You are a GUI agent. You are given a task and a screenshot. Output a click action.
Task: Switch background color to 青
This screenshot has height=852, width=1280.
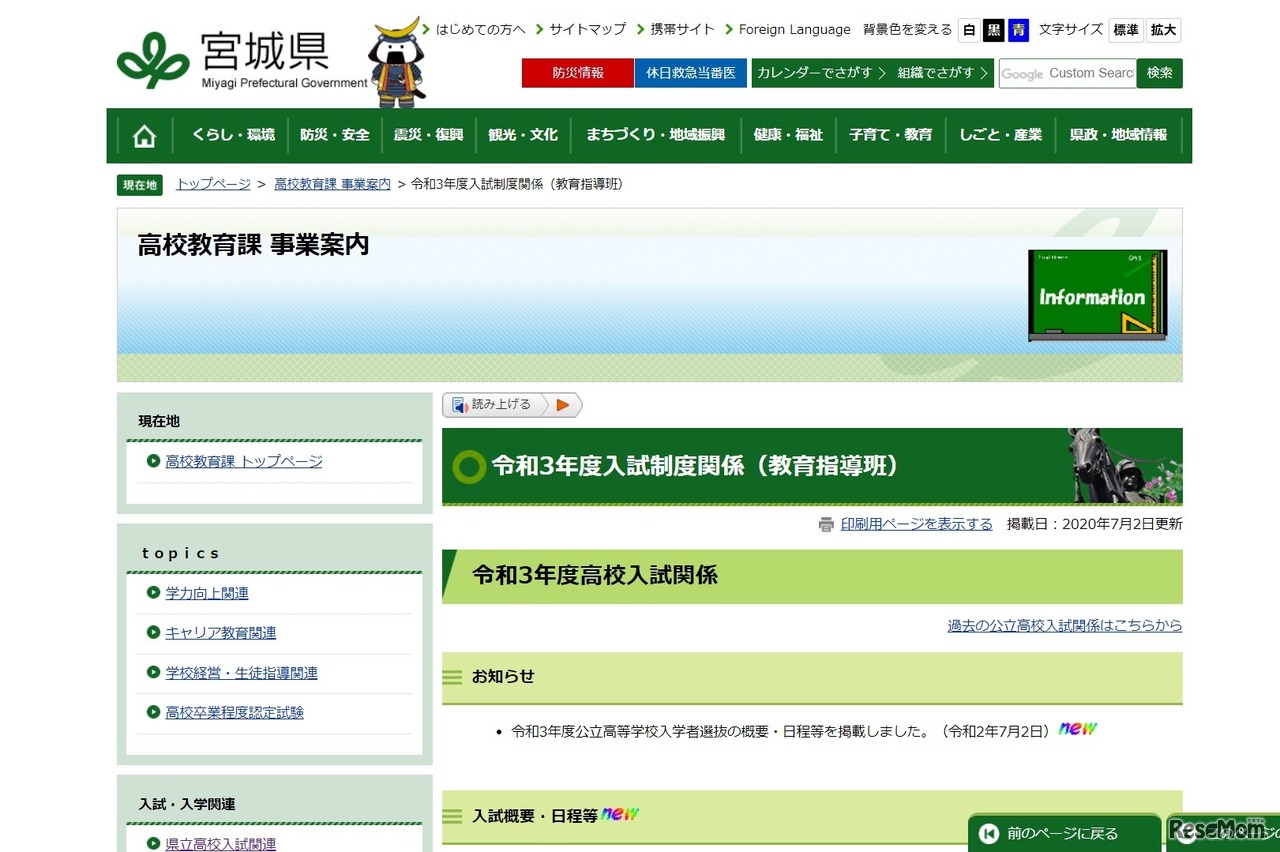click(x=1018, y=30)
